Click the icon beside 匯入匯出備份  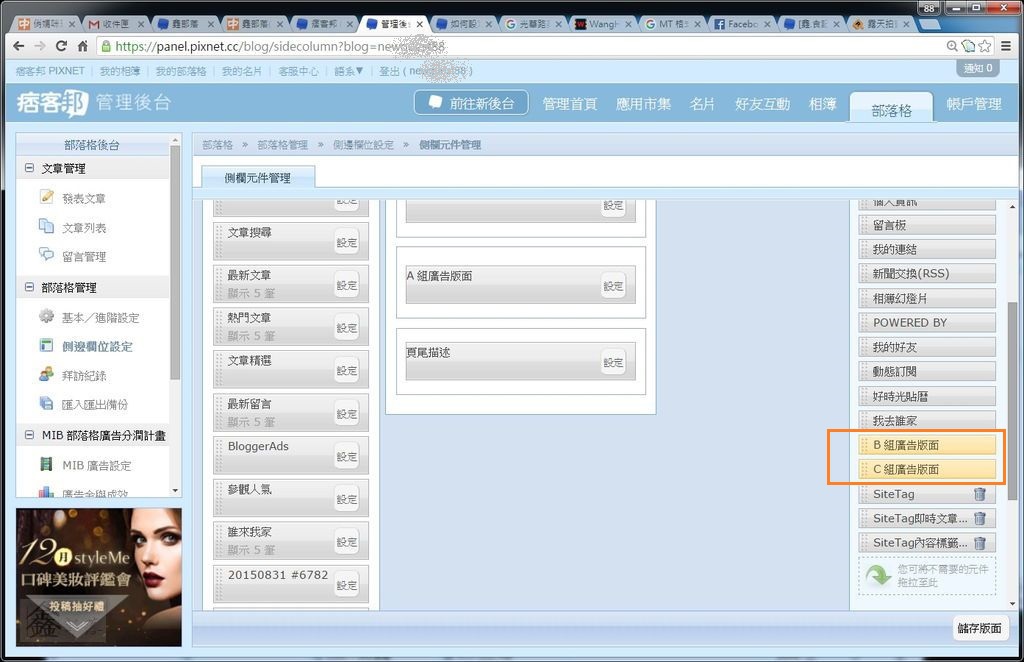46,403
